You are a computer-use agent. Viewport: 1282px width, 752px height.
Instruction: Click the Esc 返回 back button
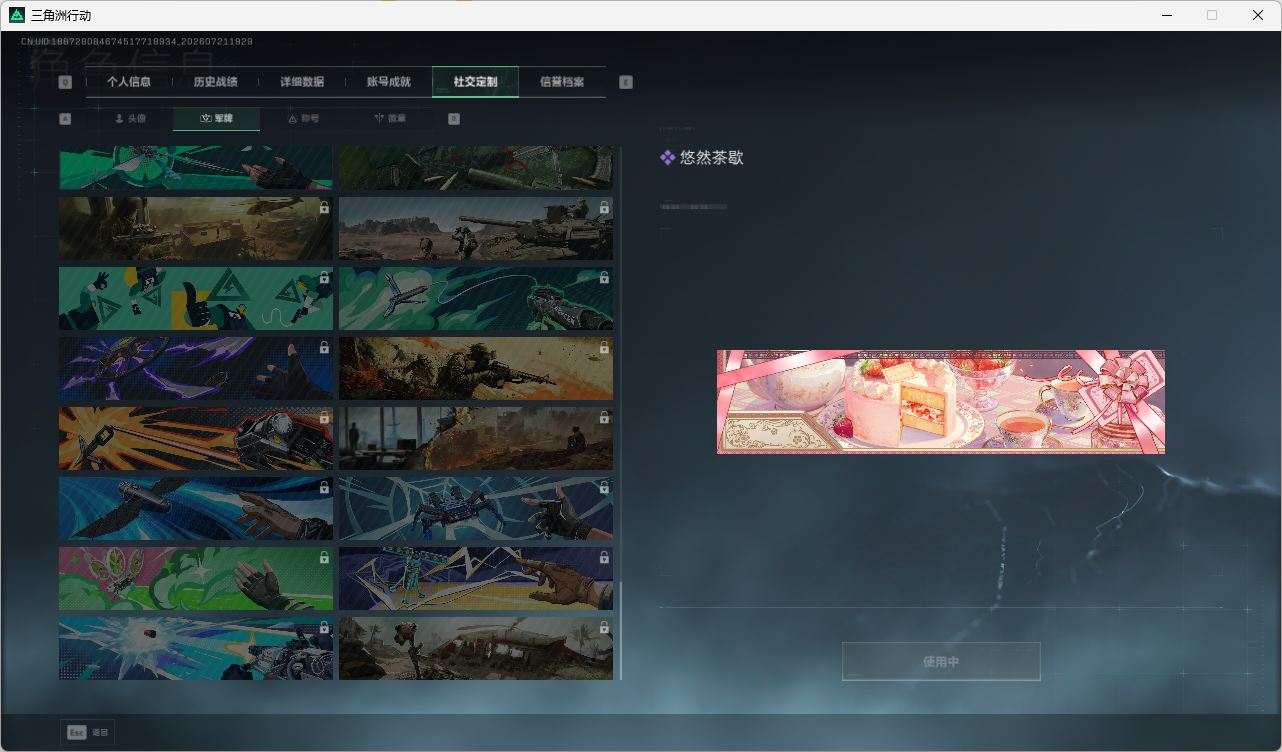(x=88, y=733)
